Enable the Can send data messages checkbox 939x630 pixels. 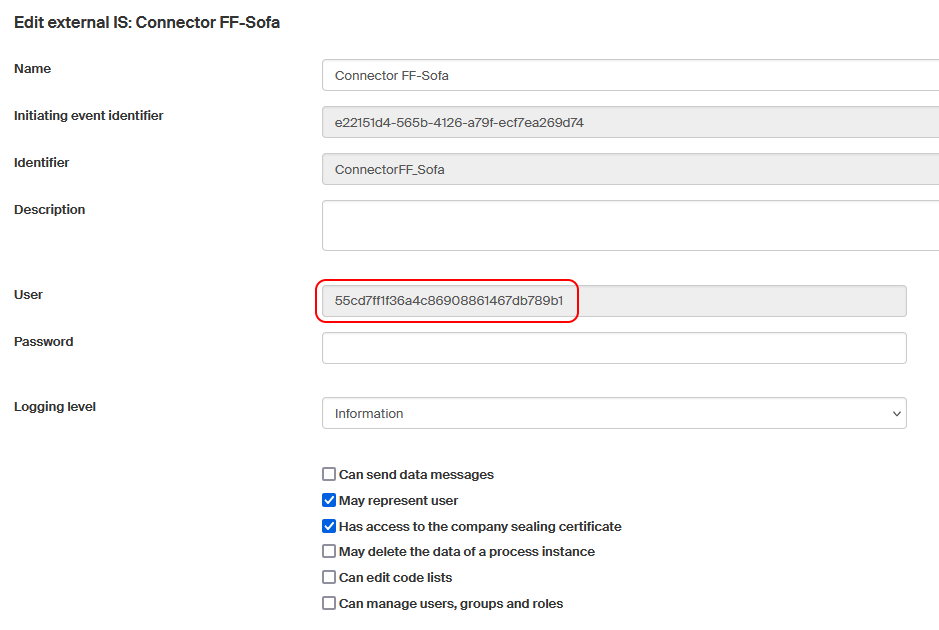pyautogui.click(x=329, y=475)
